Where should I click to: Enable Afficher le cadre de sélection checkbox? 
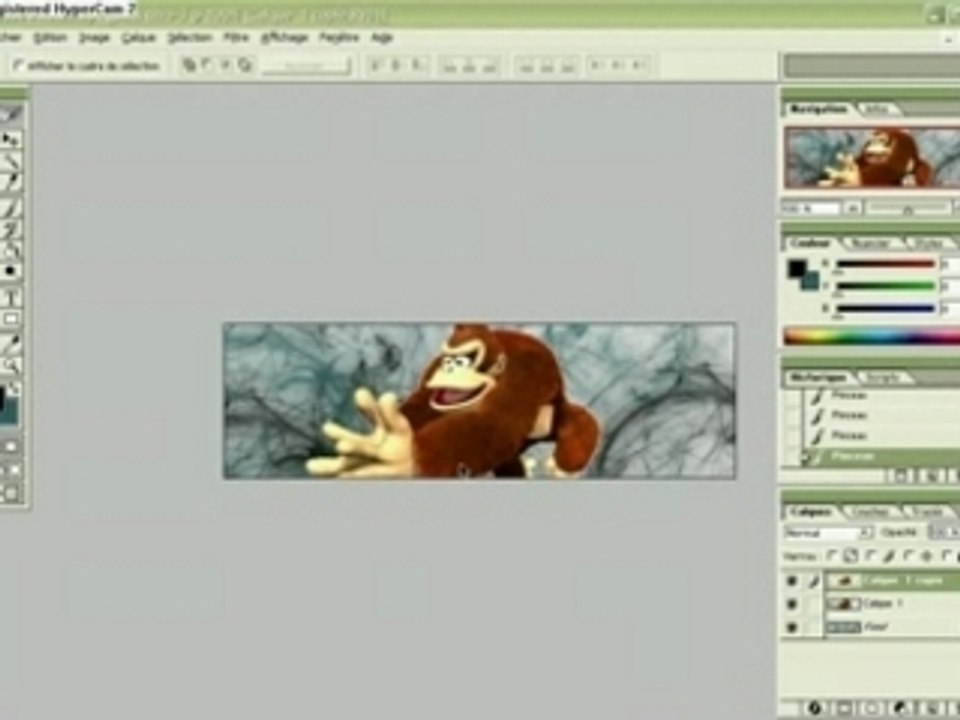pos(18,65)
